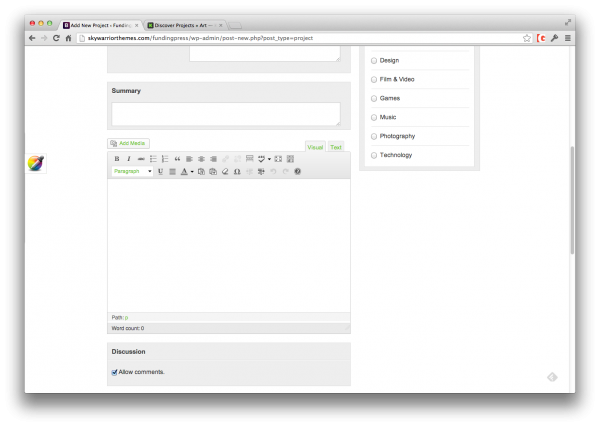
Task: Apply strikethrough formatting
Action: [141, 159]
